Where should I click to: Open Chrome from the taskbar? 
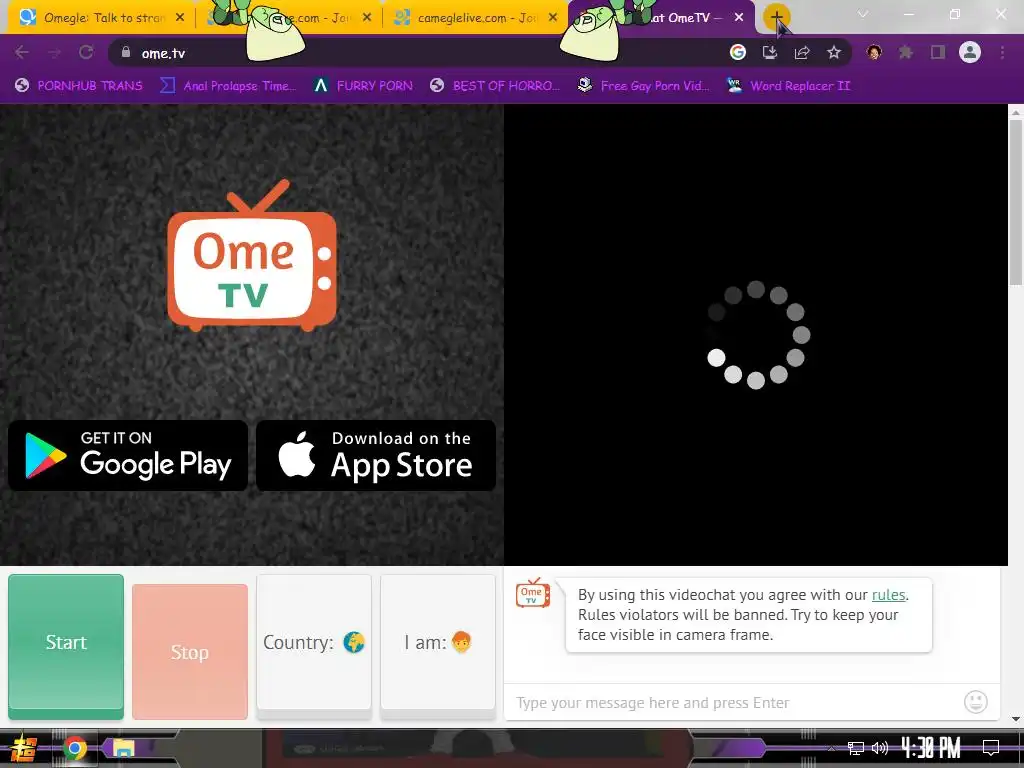(x=74, y=748)
